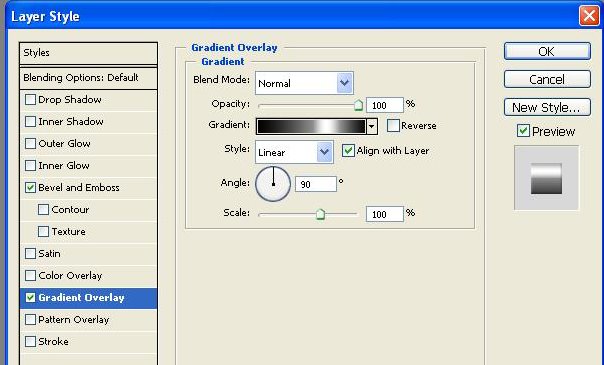Enable the Reverse checkbox
Screen dimensions: 604x365
tap(393, 126)
